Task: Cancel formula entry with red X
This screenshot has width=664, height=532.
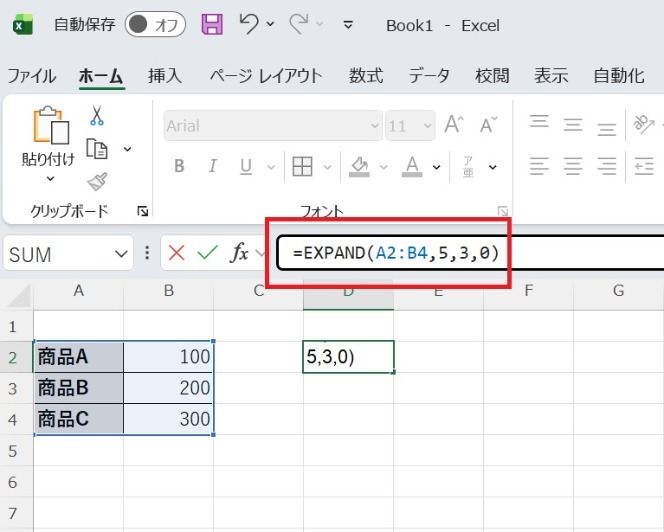Action: point(176,253)
